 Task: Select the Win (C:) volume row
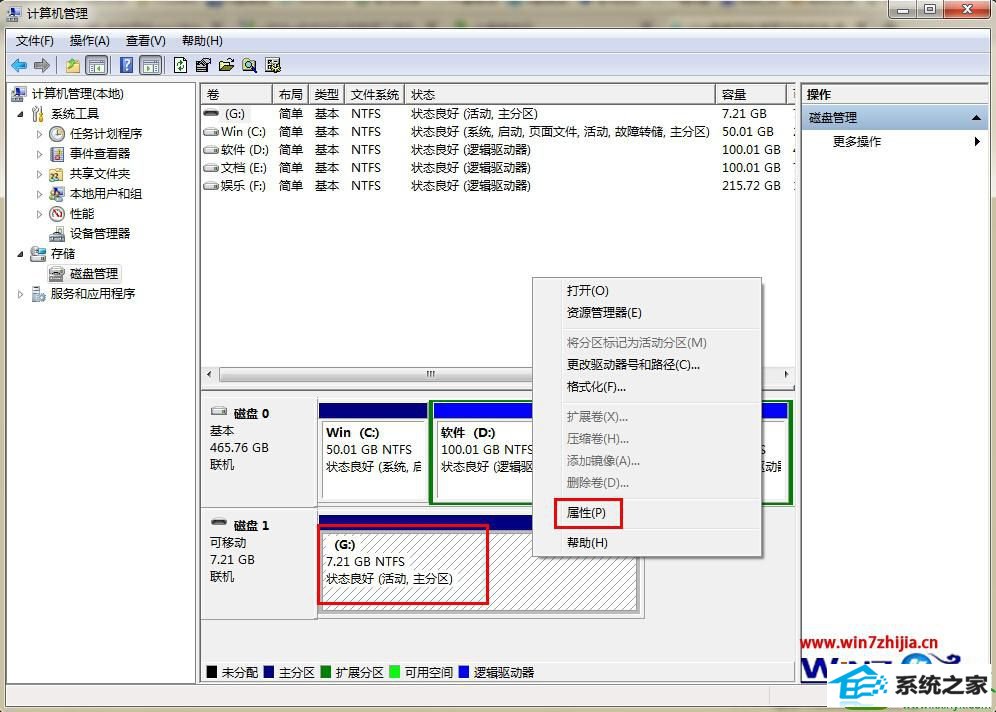click(498, 131)
